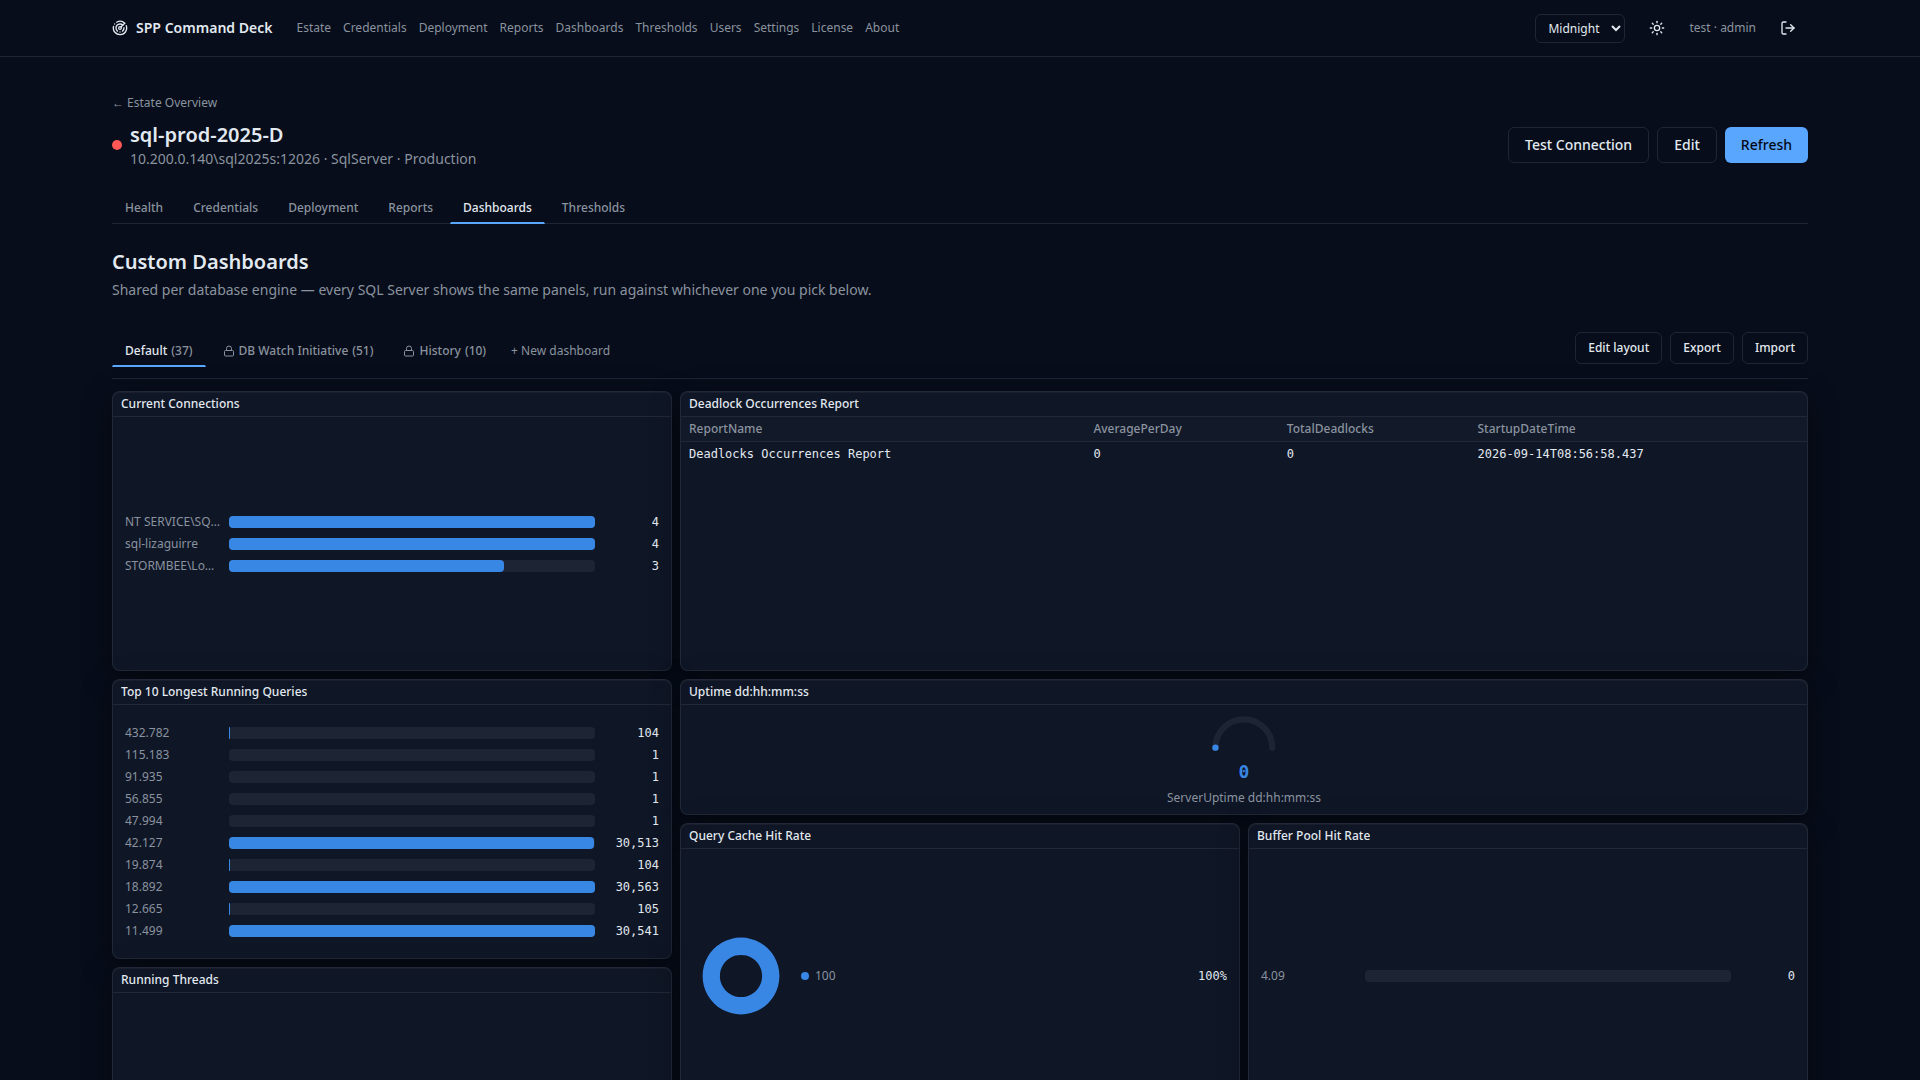Screen dimensions: 1920x1080
Task: Click the blue legend dot labeled 100
Action: (805, 976)
